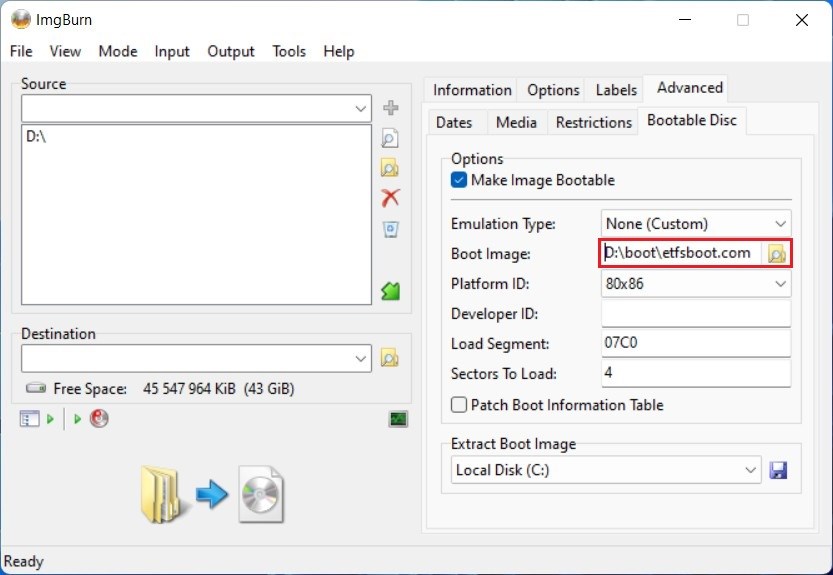
Task: Switch to the Restrictions tab
Action: [594, 122]
